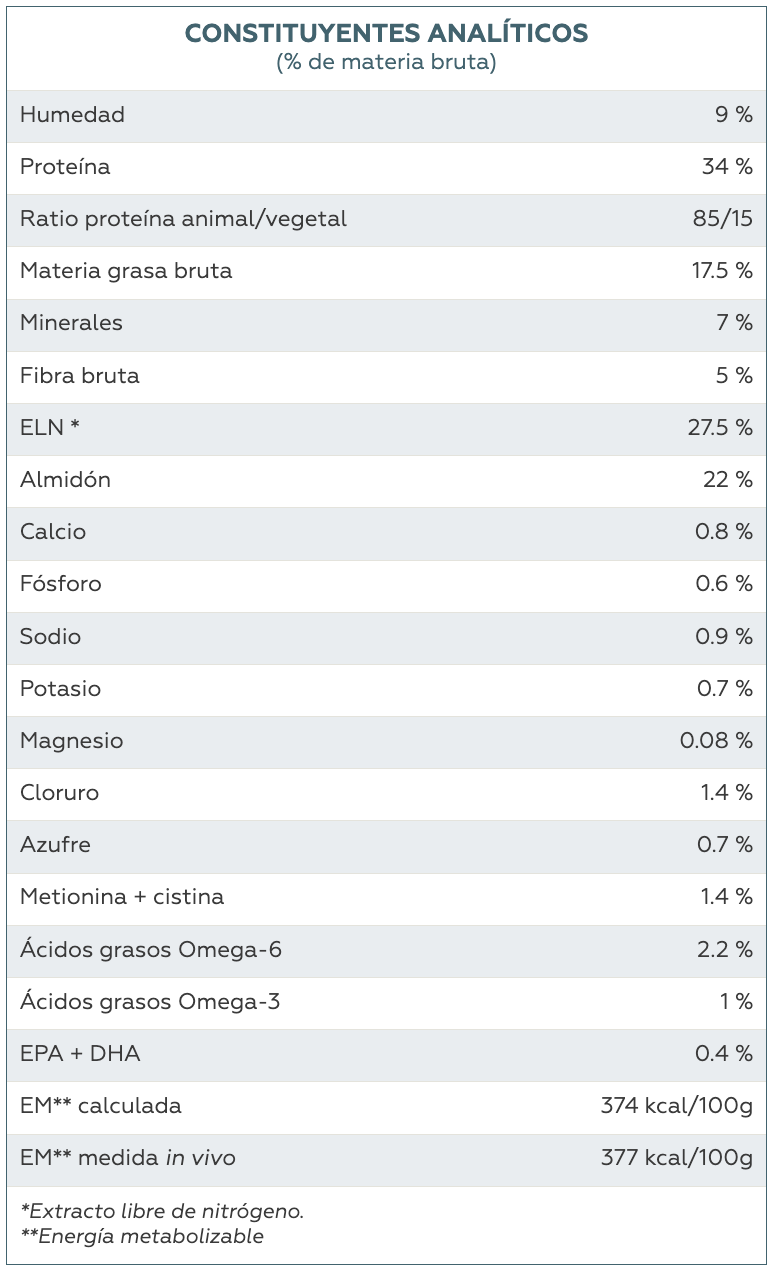The width and height of the screenshot is (772, 1272).
Task: Select the Minerales 7 % row
Action: [x=386, y=323]
